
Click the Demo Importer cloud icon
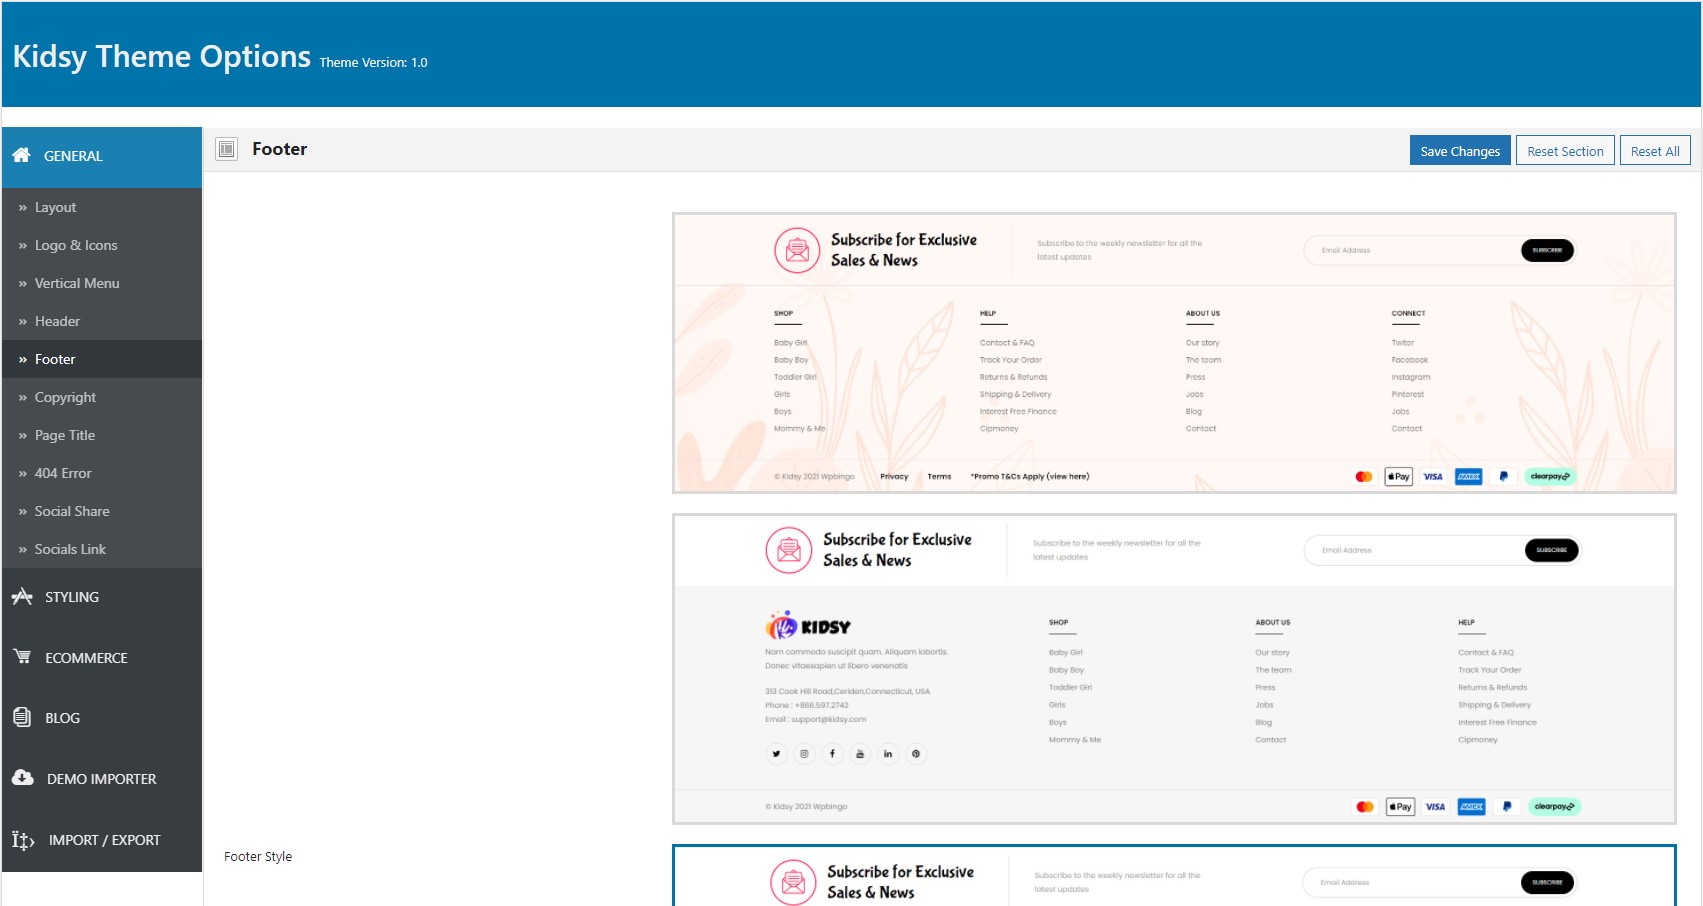tap(23, 778)
